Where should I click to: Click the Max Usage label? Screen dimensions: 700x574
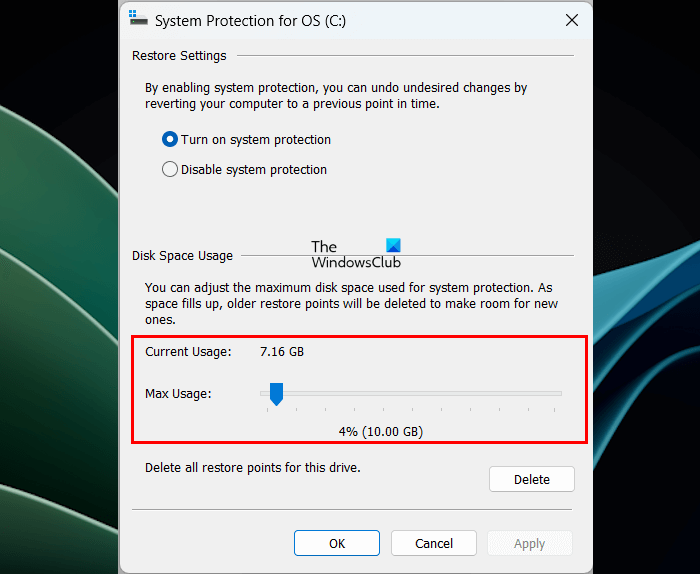point(178,394)
